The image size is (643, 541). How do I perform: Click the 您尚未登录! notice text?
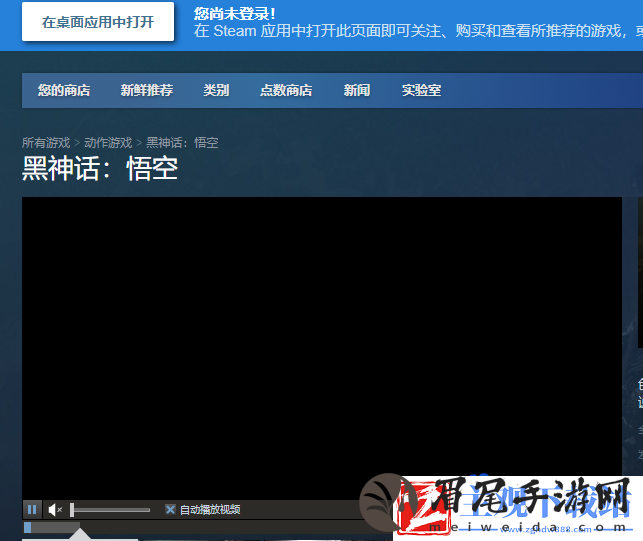point(235,14)
